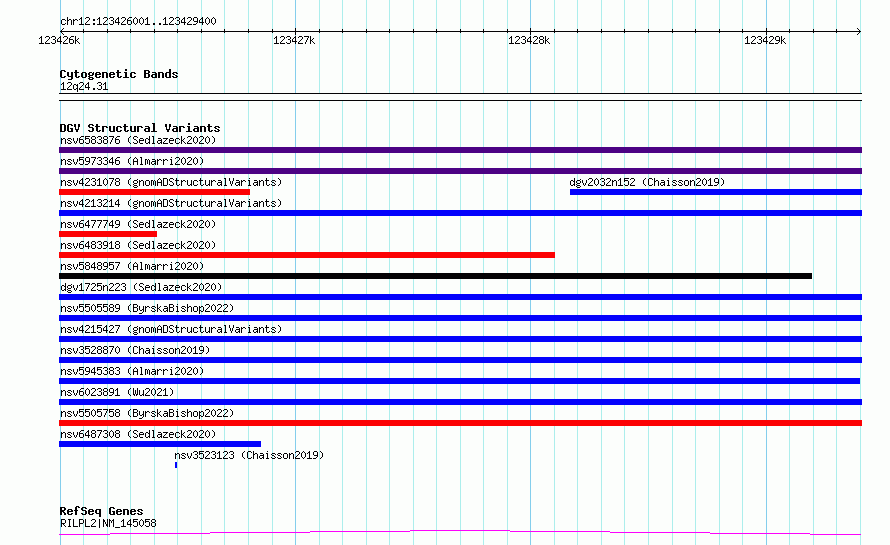
Task: Select the blue bar under nsv4215427
Action: pyautogui.click(x=460, y=339)
